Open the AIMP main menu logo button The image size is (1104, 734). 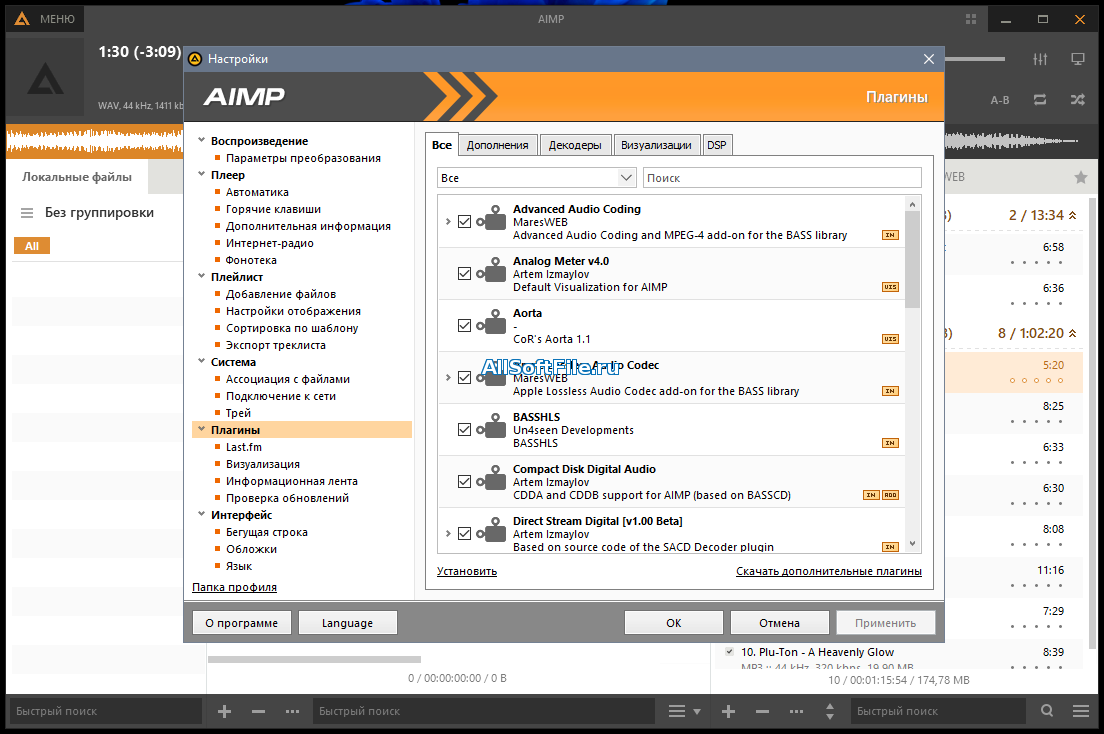click(22, 19)
